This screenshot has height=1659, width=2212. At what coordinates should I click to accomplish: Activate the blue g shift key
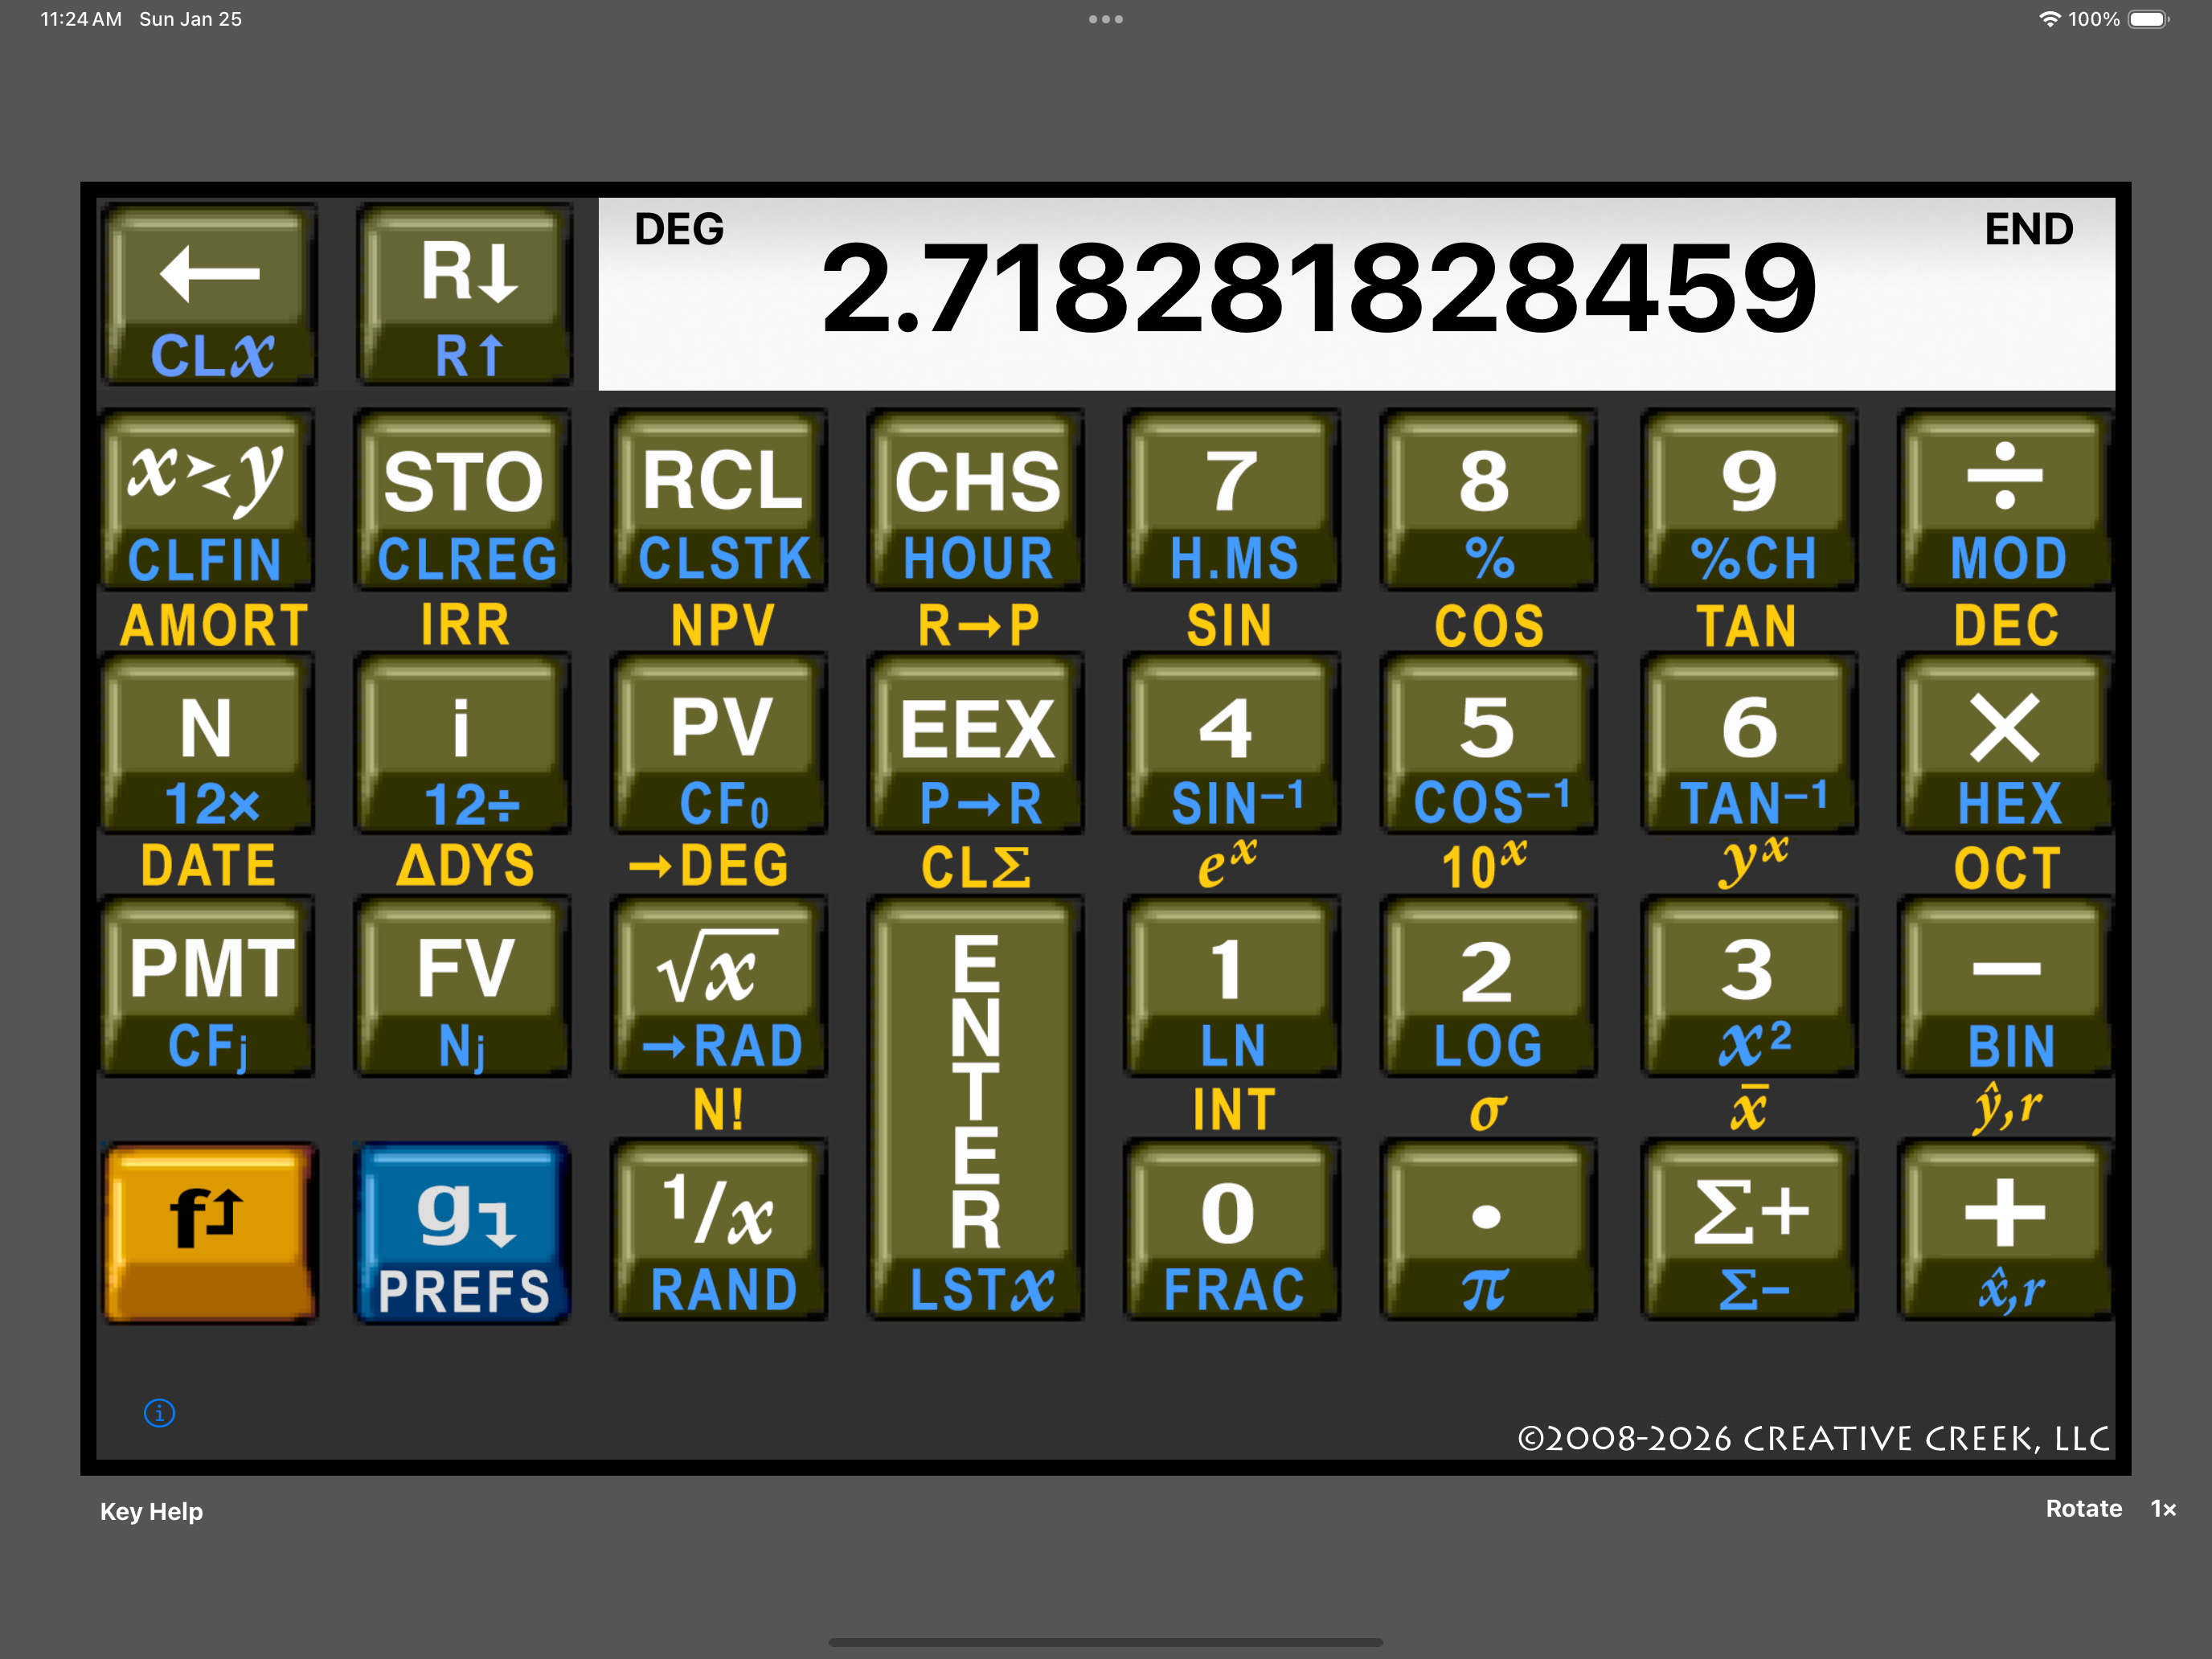coord(464,1232)
